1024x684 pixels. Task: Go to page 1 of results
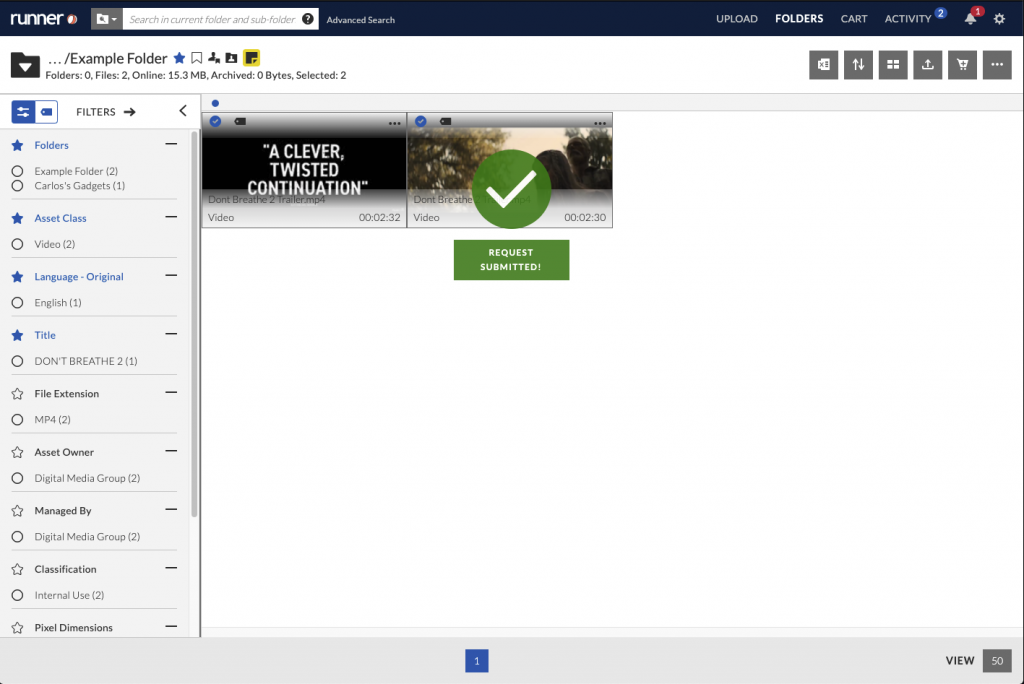point(477,660)
